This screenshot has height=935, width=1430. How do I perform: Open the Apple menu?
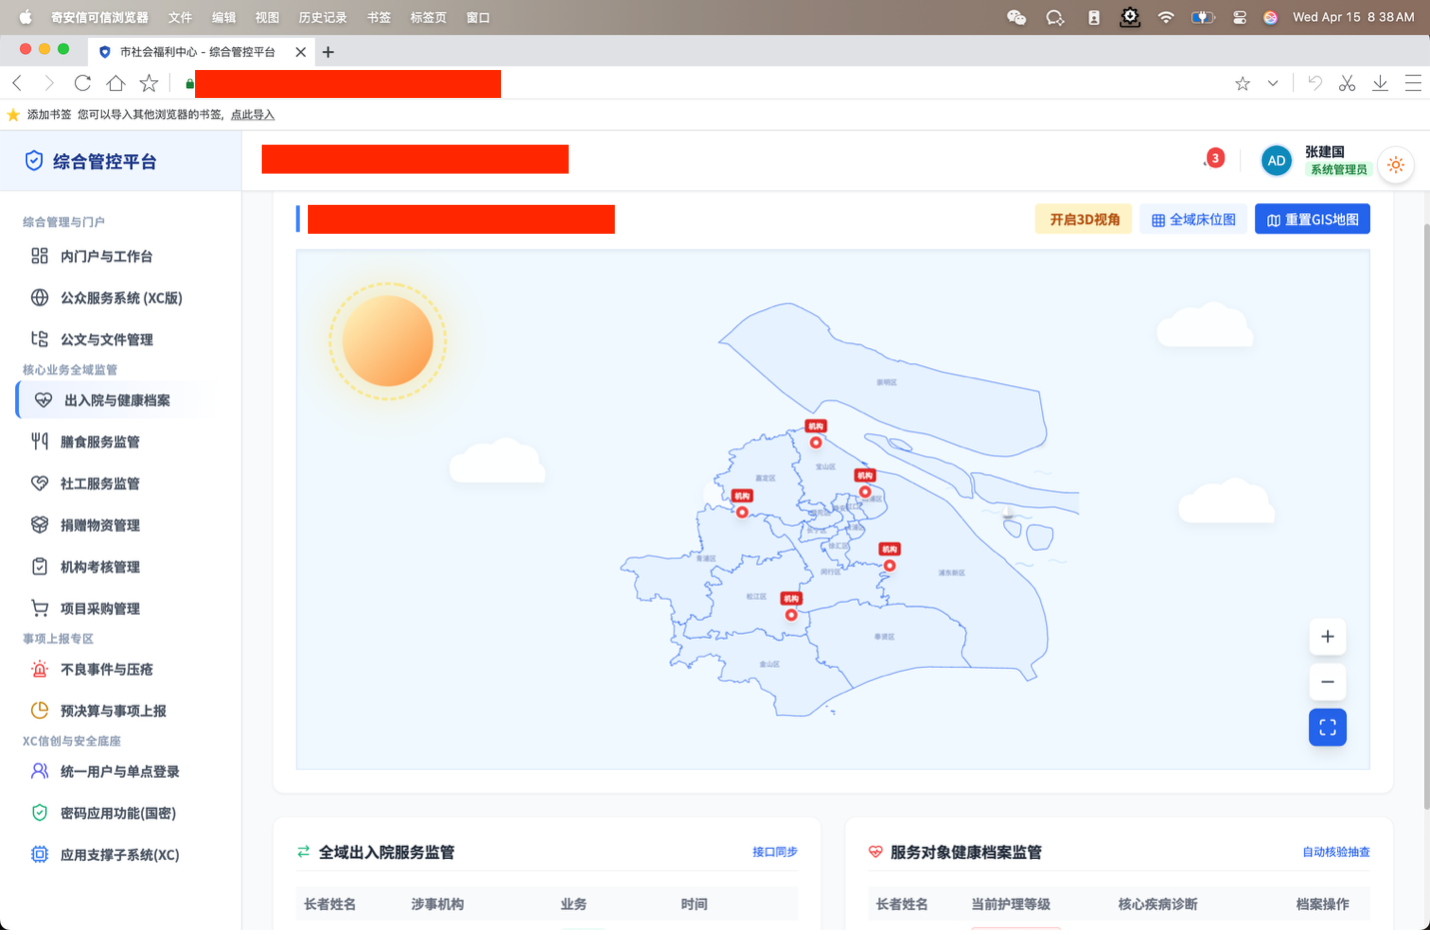25,17
